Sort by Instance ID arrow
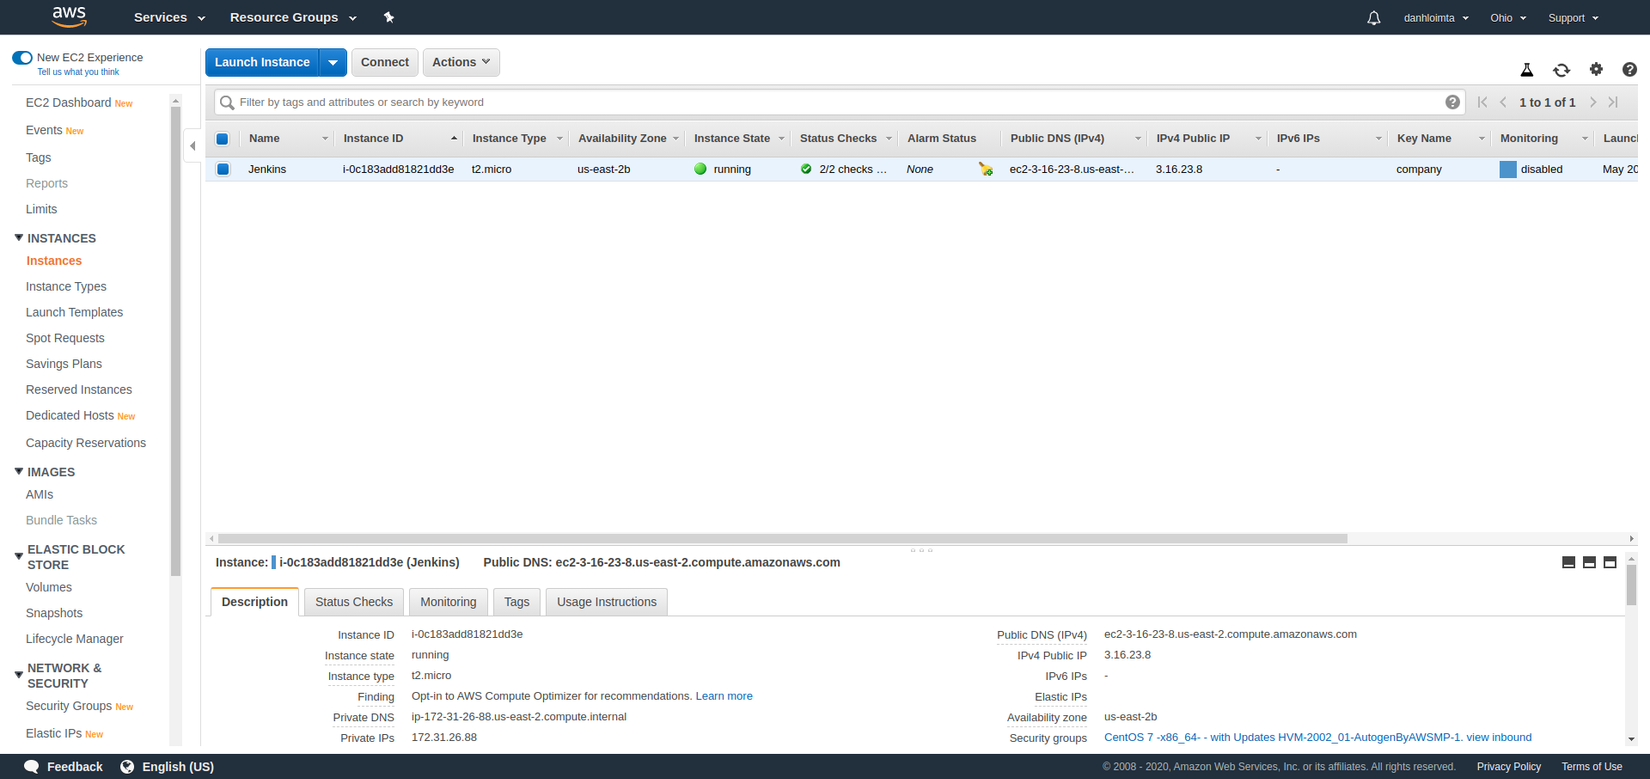The width and height of the screenshot is (1650, 779). point(454,138)
